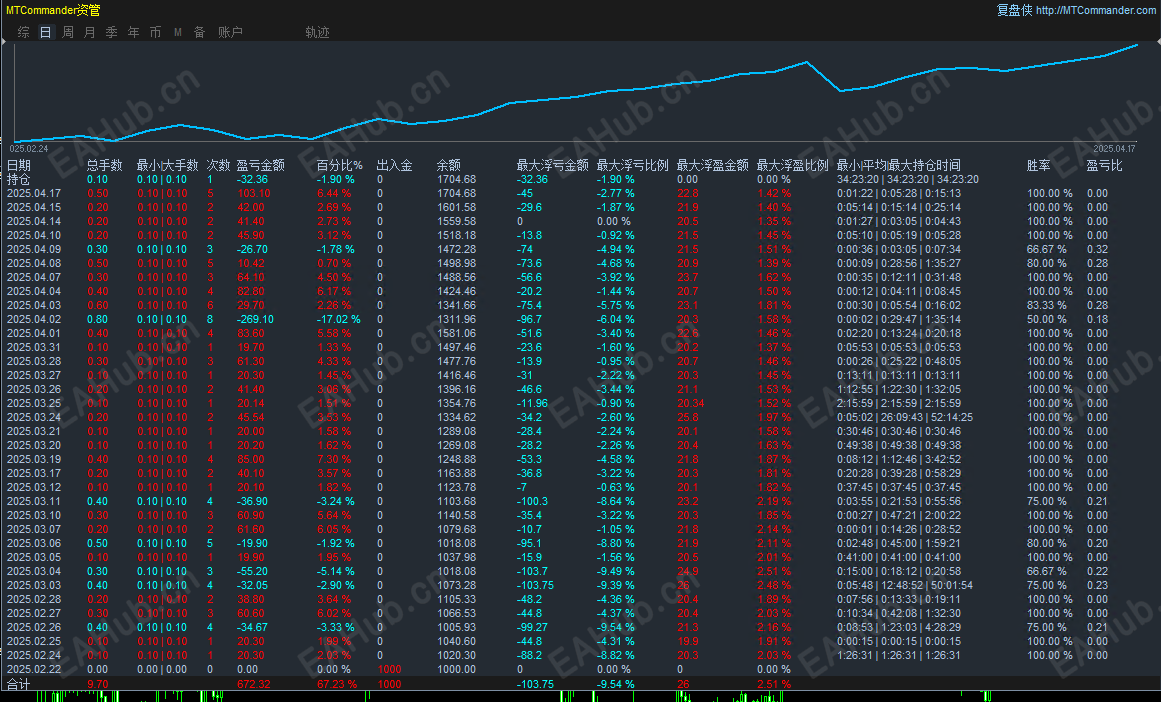Select the 2025.04.02 date row in the table
Viewport: 1161px width, 702px height.
pos(34,319)
